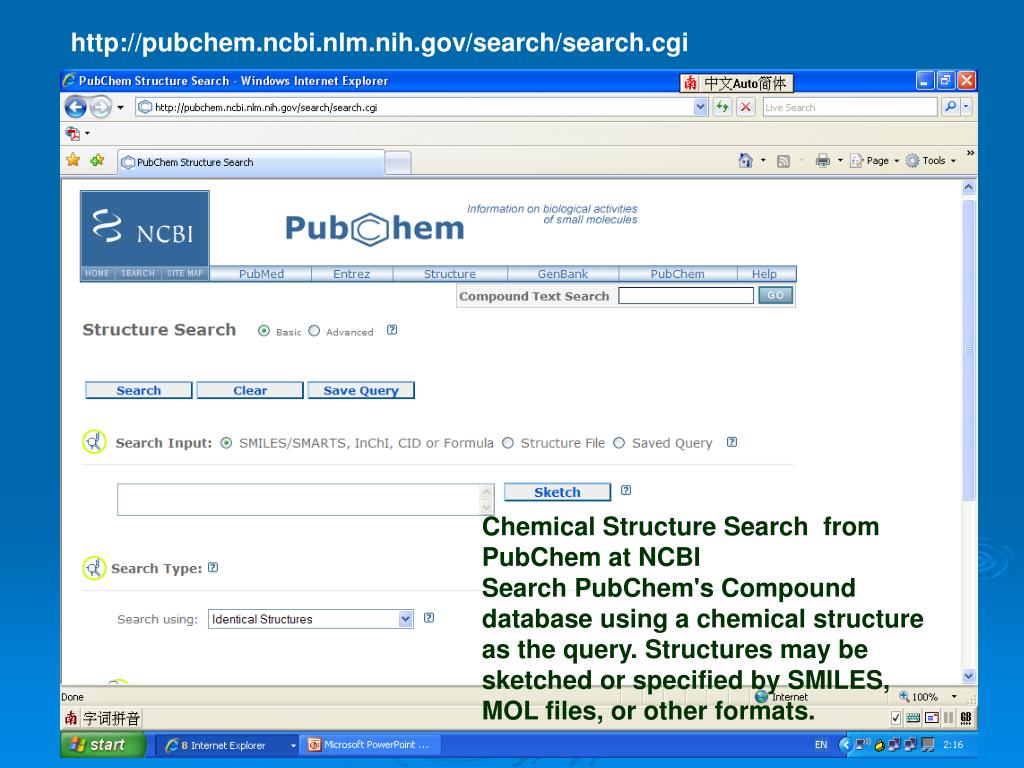Viewport: 1024px width, 768px height.
Task: Open the Page menu
Action: [x=874, y=161]
